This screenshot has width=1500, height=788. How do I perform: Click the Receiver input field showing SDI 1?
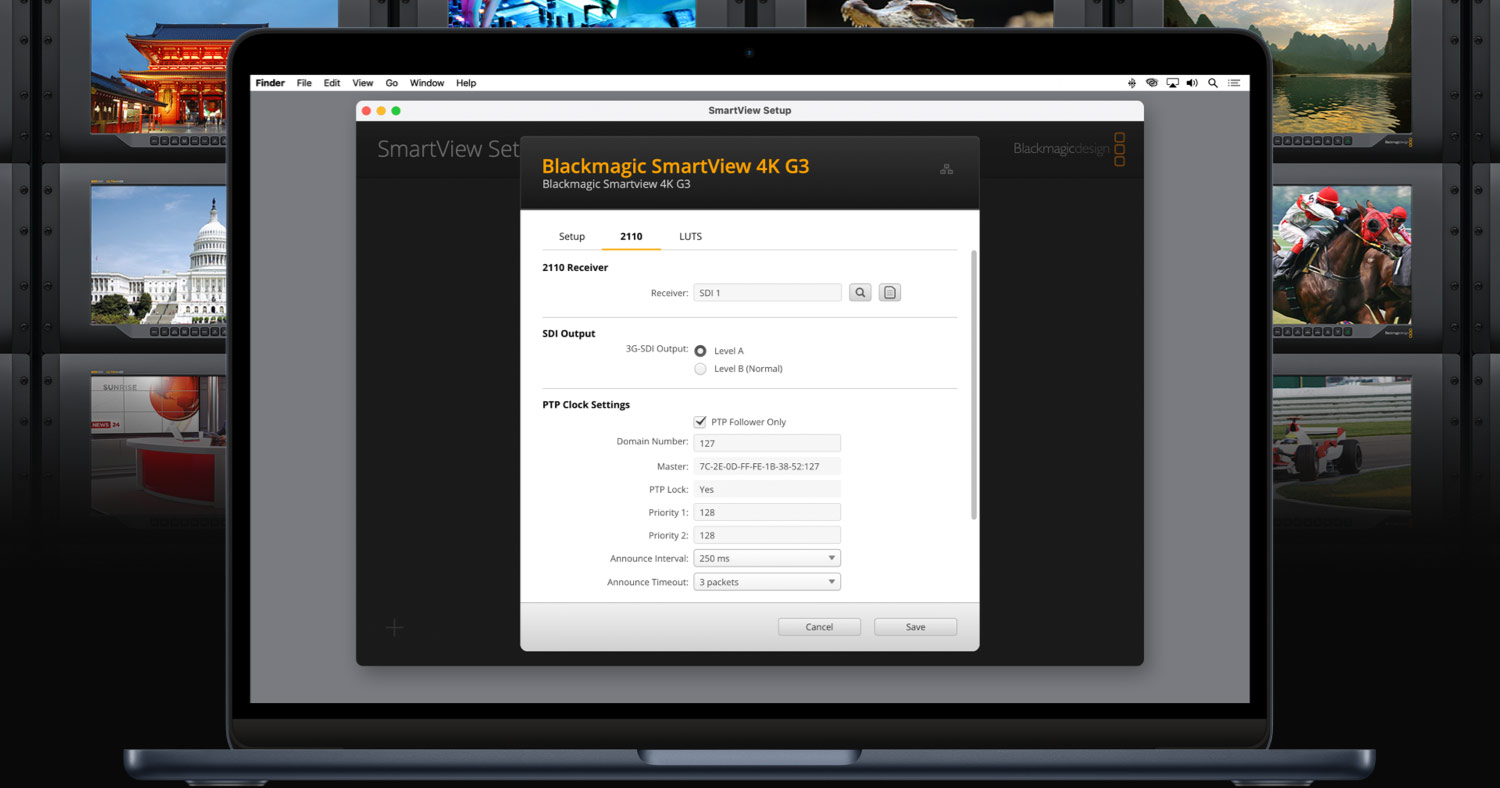[766, 291]
